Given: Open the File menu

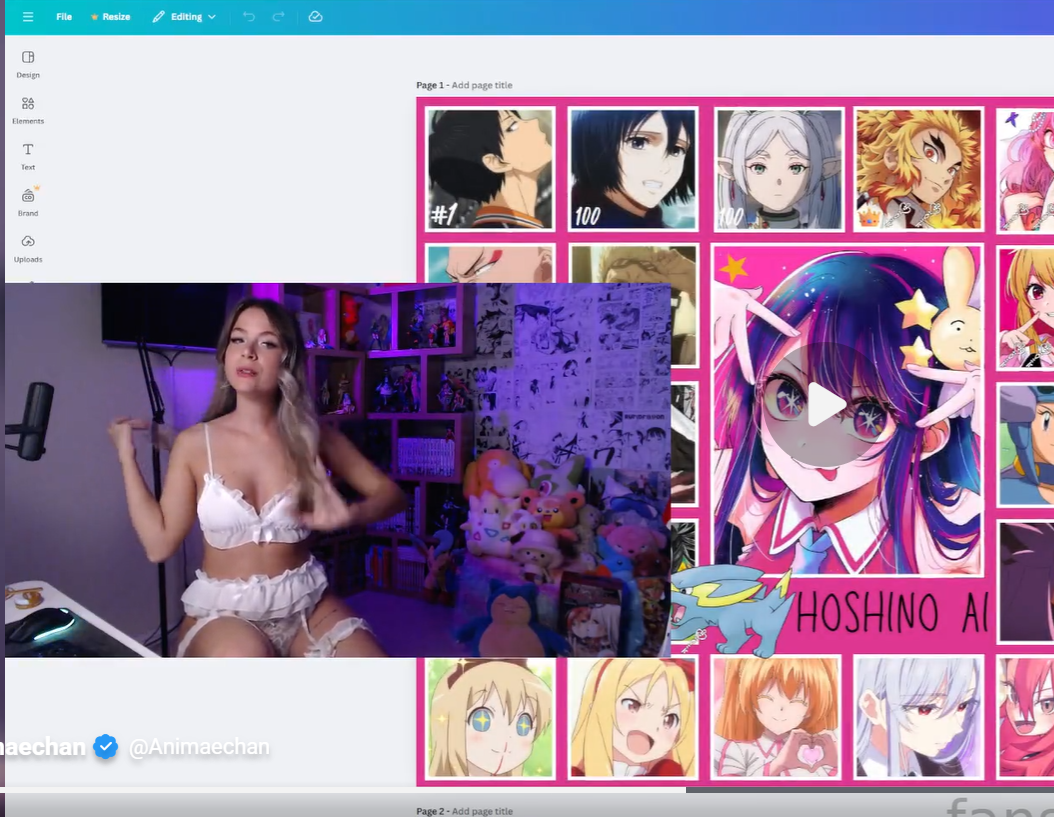Looking at the screenshot, I should coord(64,17).
